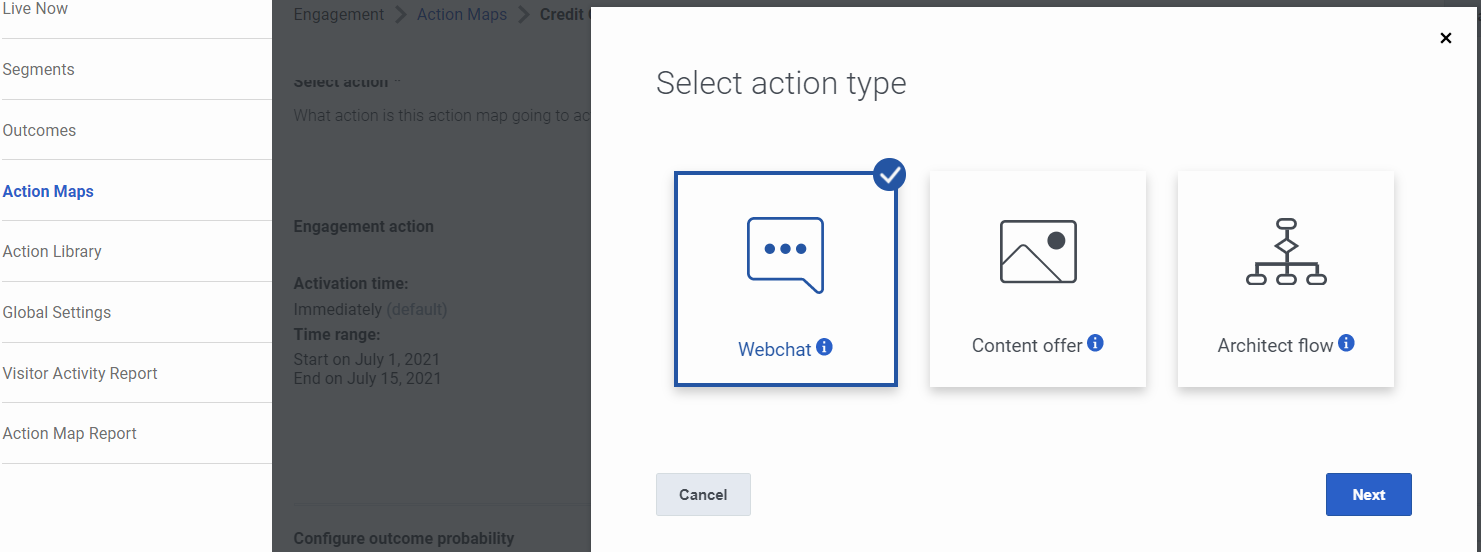Click the Action Maps breadcrumb link
Screen dimensions: 1481x552
[462, 15]
